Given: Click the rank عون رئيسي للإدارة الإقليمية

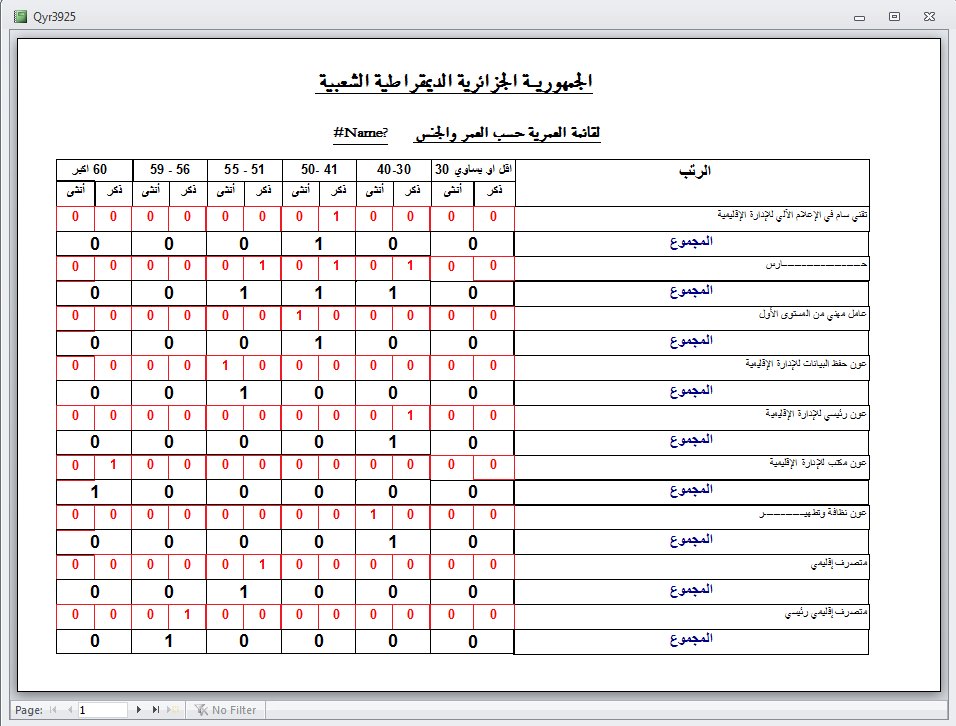Looking at the screenshot, I should (x=816, y=415).
